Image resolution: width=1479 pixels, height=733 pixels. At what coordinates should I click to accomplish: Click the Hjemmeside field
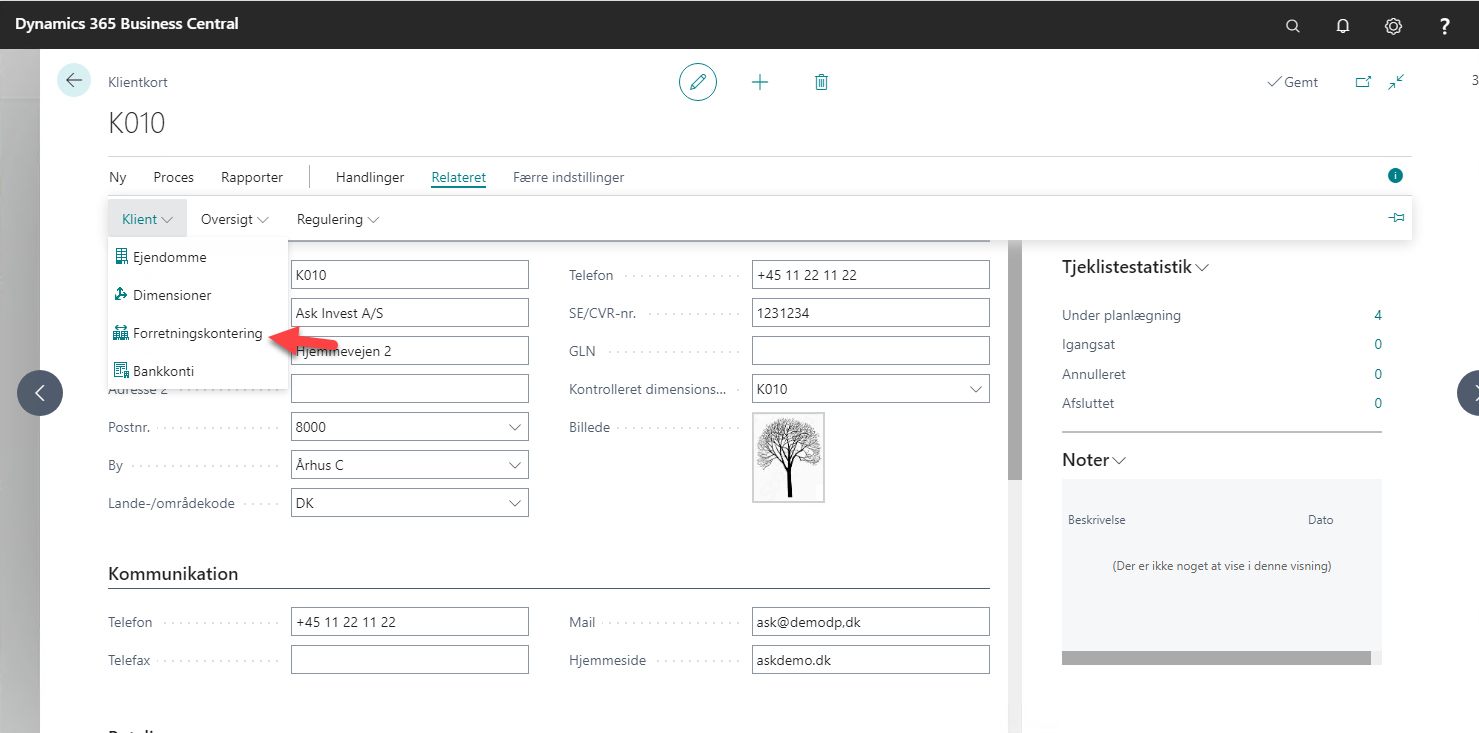(871, 660)
